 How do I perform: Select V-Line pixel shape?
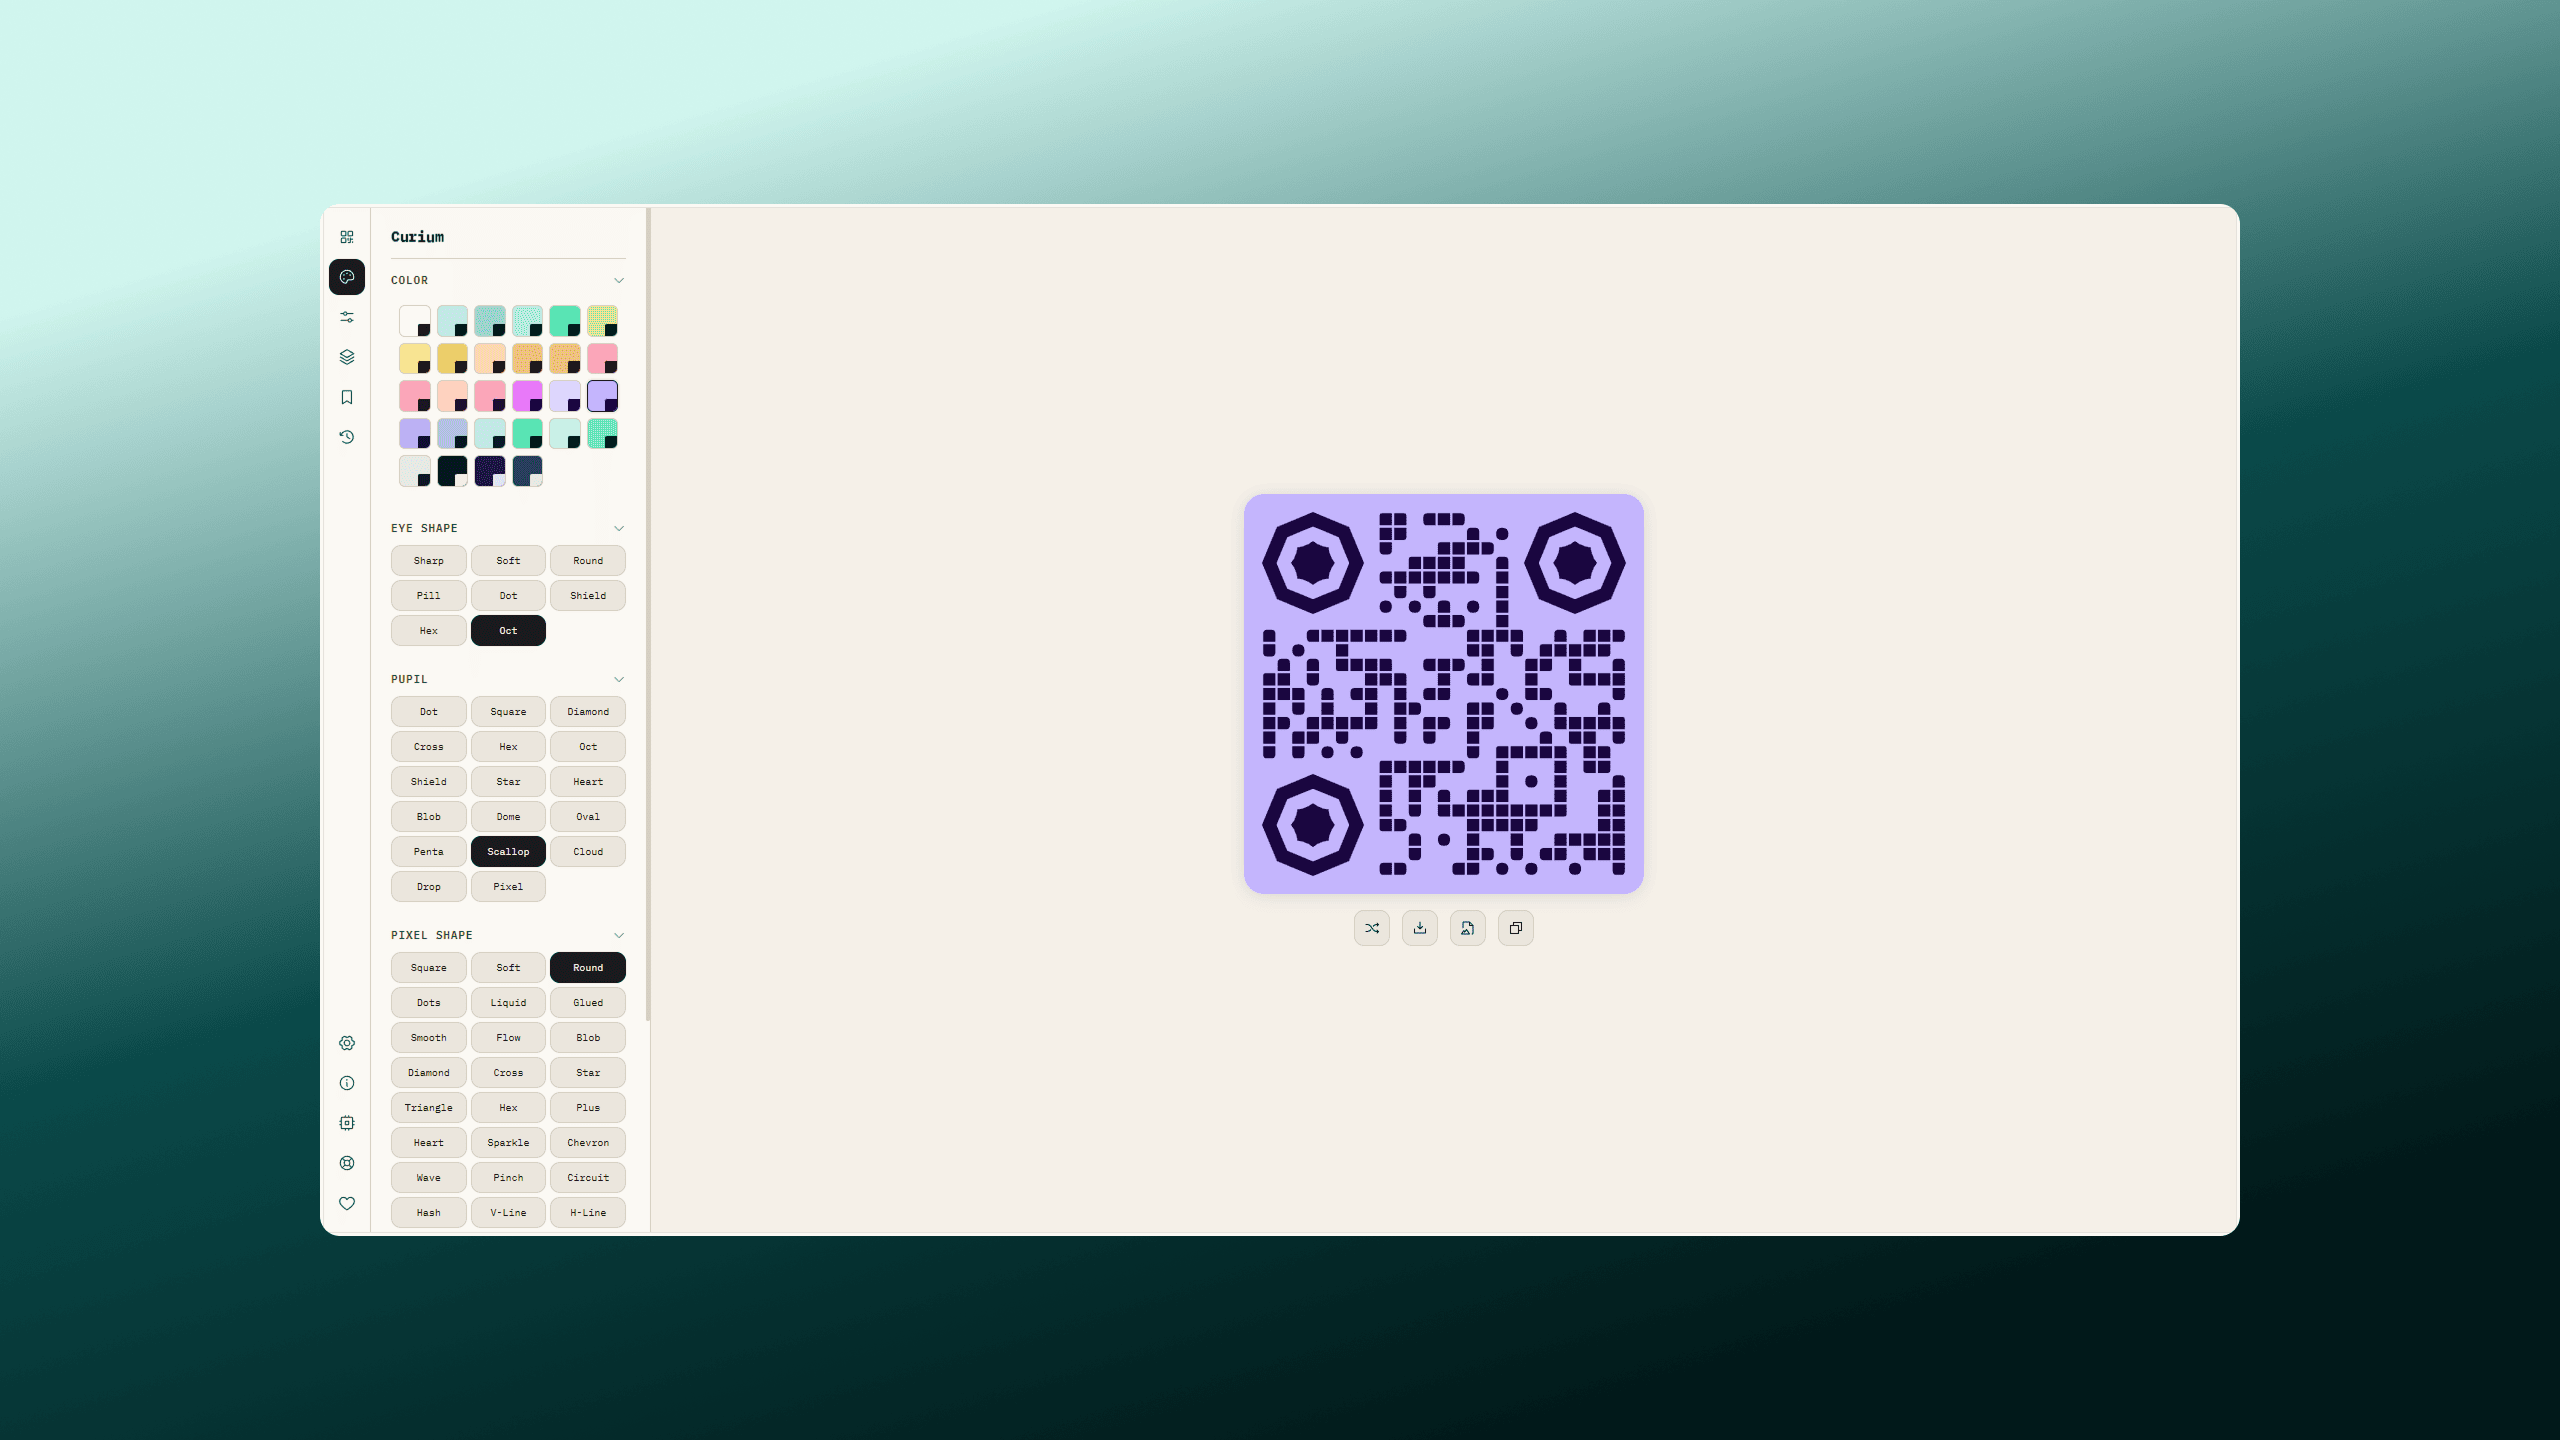tap(508, 1213)
